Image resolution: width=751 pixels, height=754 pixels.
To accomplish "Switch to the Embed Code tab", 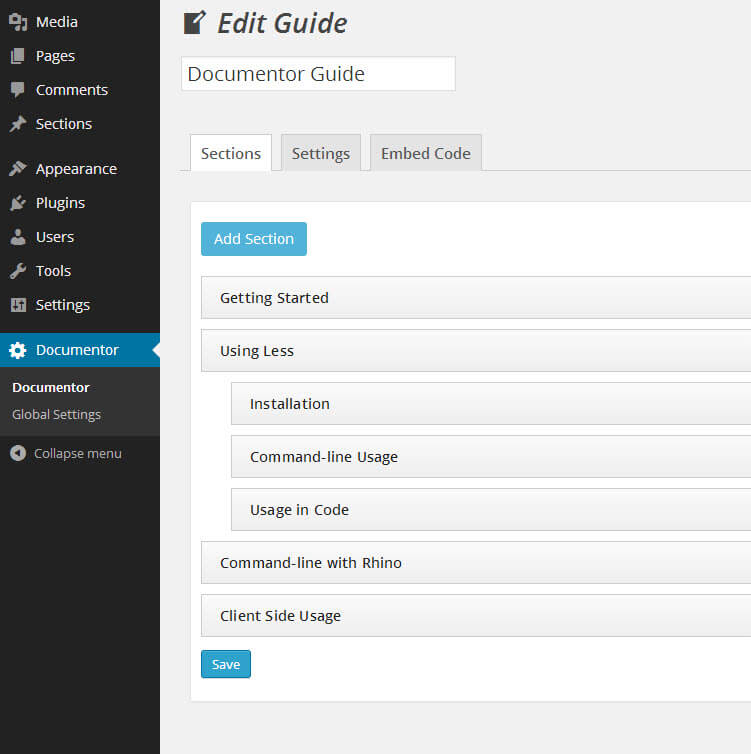I will pyautogui.click(x=425, y=154).
